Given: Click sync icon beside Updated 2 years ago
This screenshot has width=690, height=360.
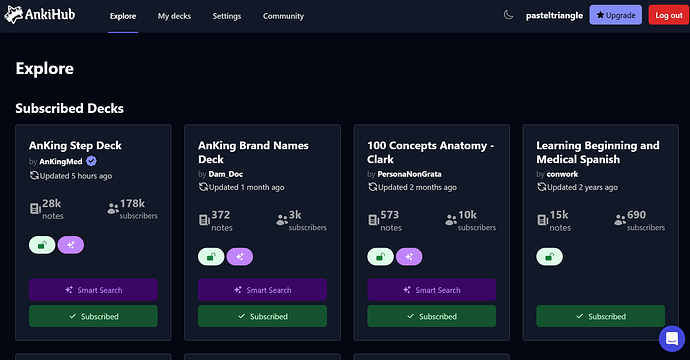Looking at the screenshot, I should 541,187.
